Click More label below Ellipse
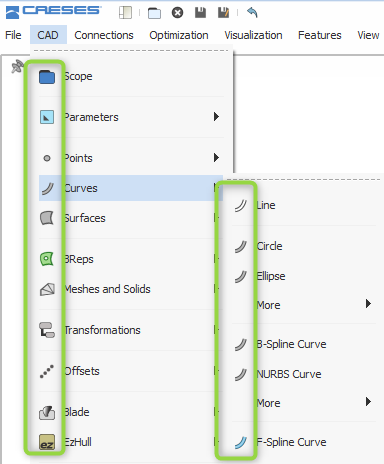This screenshot has height=464, width=384. pos(268,305)
